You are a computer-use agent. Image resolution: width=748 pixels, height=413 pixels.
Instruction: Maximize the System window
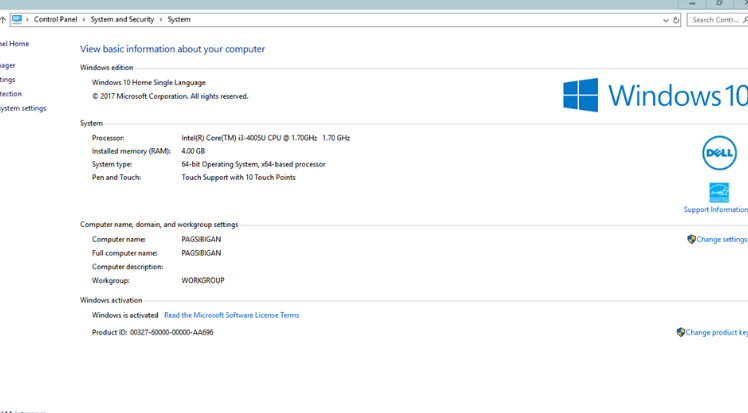[719, 3]
